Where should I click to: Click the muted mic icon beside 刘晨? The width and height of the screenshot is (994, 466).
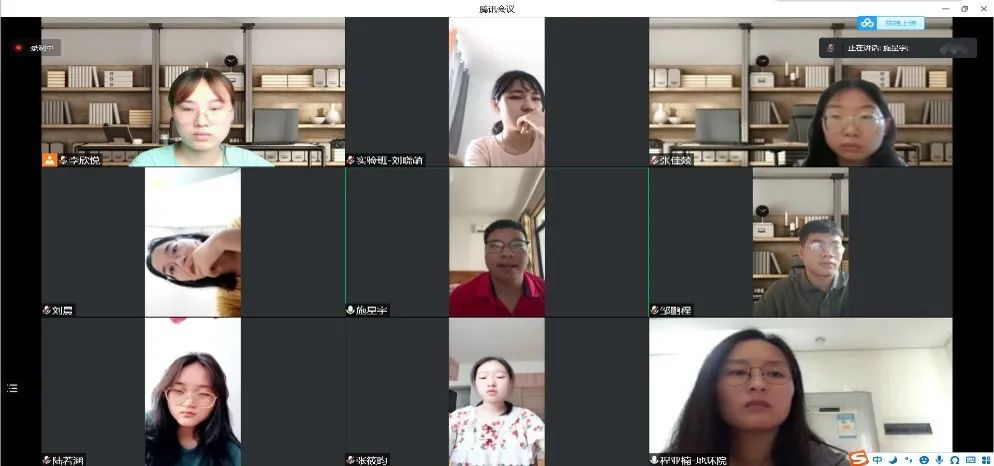click(x=46, y=311)
